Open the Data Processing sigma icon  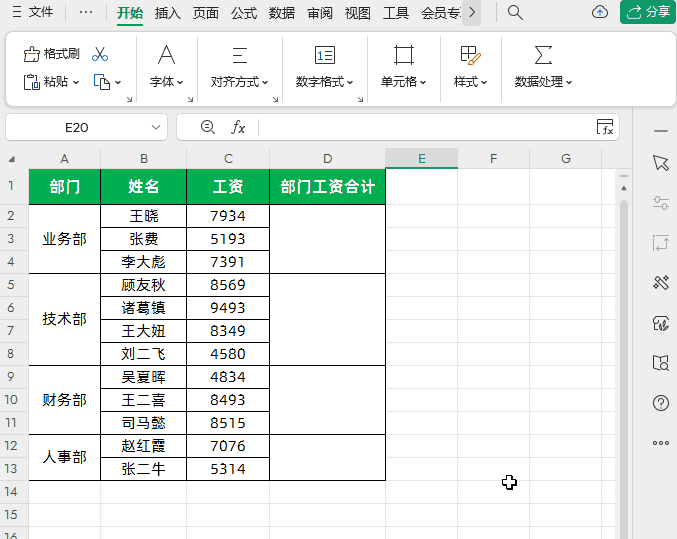(x=543, y=55)
